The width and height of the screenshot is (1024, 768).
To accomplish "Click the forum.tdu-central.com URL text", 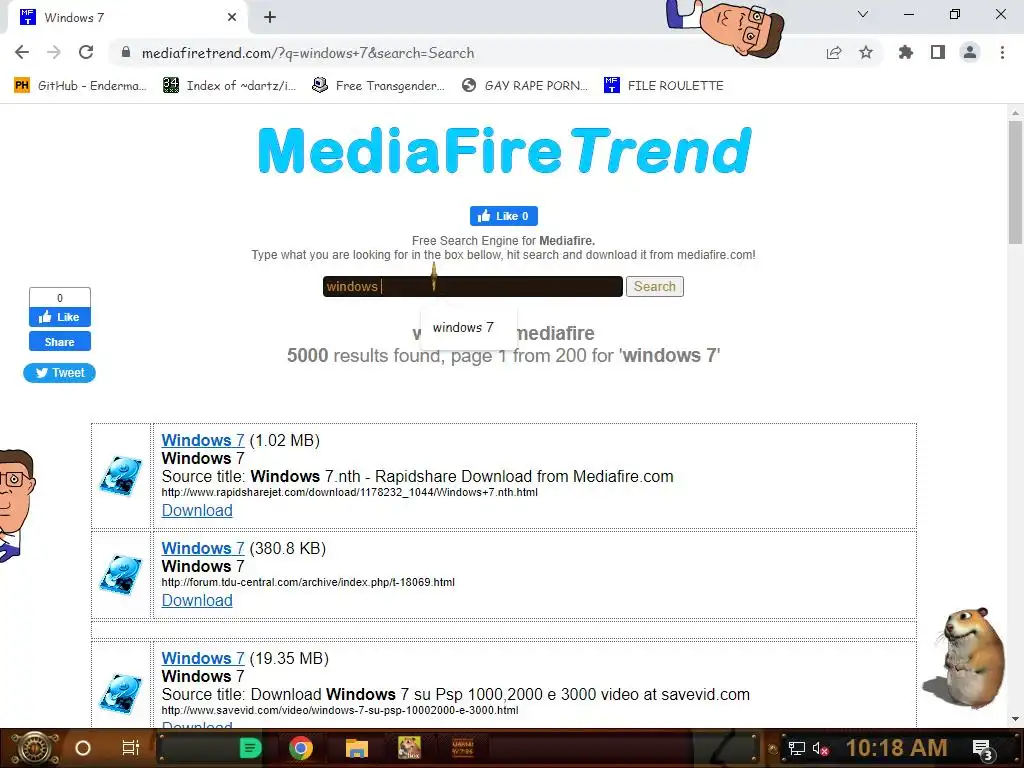I will (308, 583).
